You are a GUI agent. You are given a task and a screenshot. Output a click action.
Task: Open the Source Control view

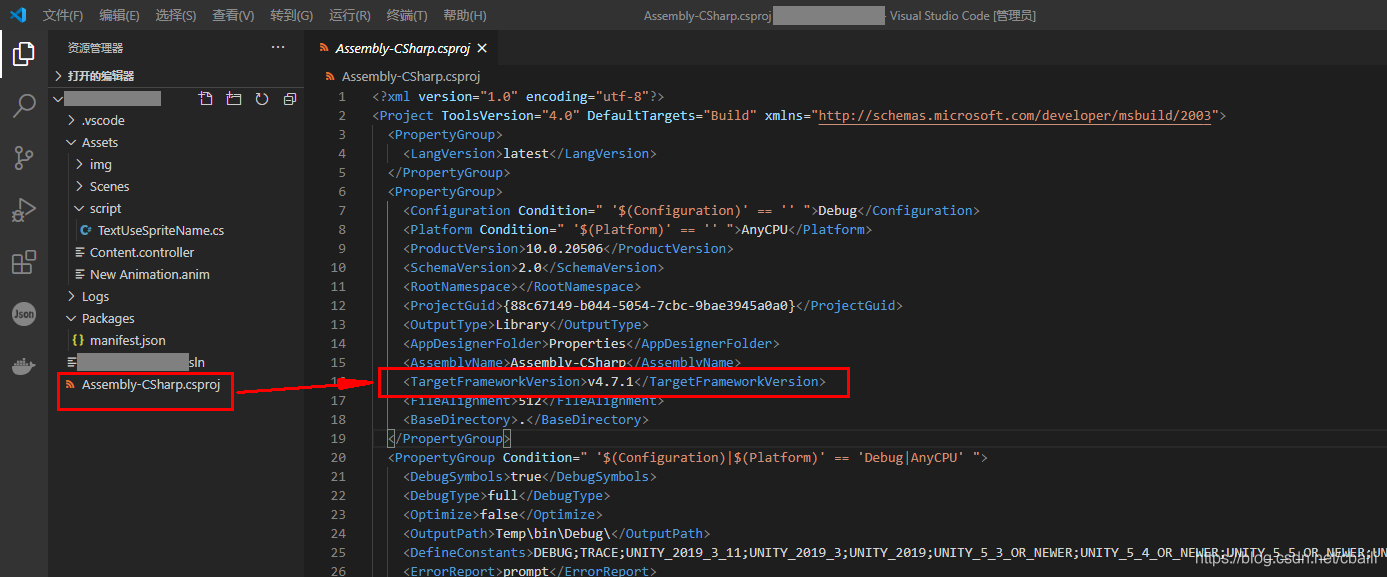[24, 157]
